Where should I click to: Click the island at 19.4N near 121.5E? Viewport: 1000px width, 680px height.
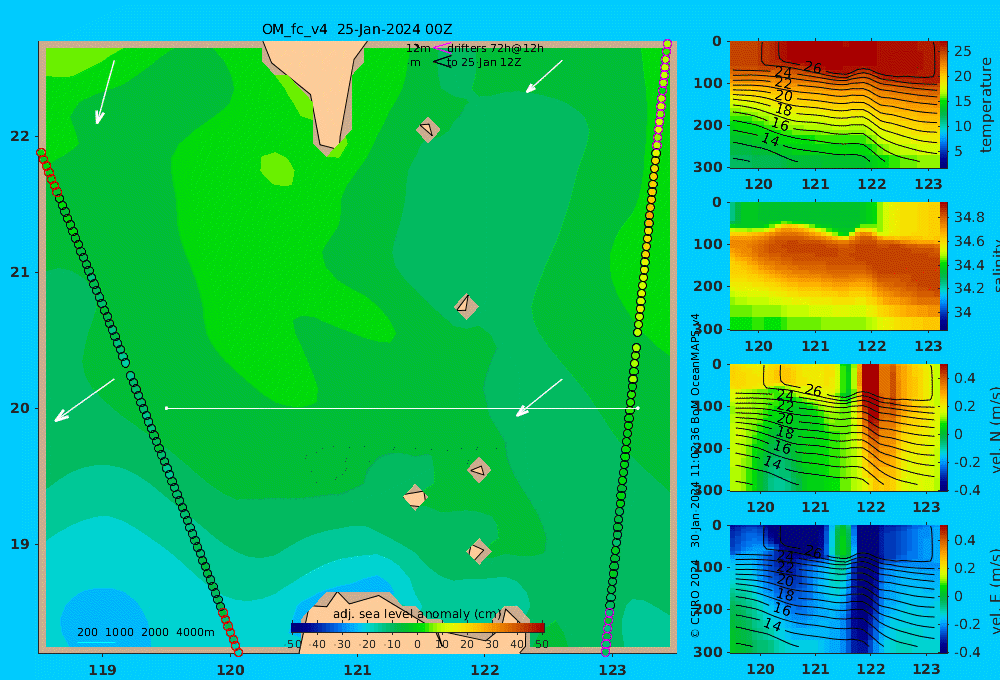click(415, 497)
